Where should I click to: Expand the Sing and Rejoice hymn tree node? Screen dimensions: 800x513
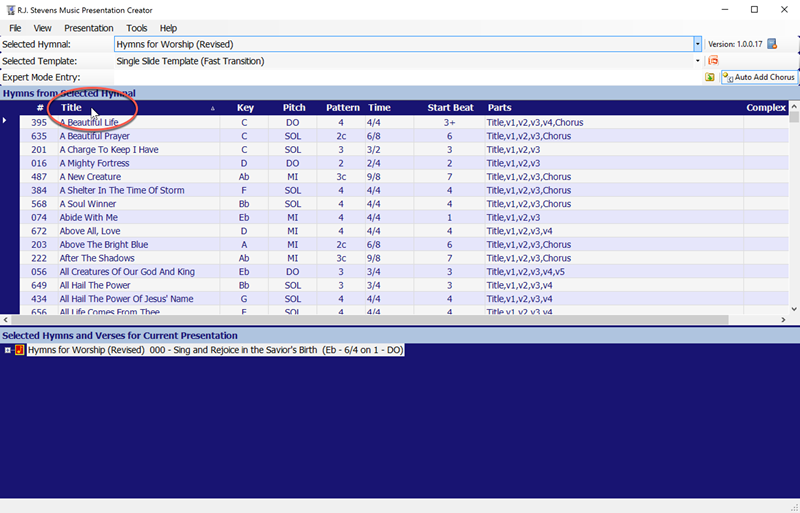tap(8, 350)
